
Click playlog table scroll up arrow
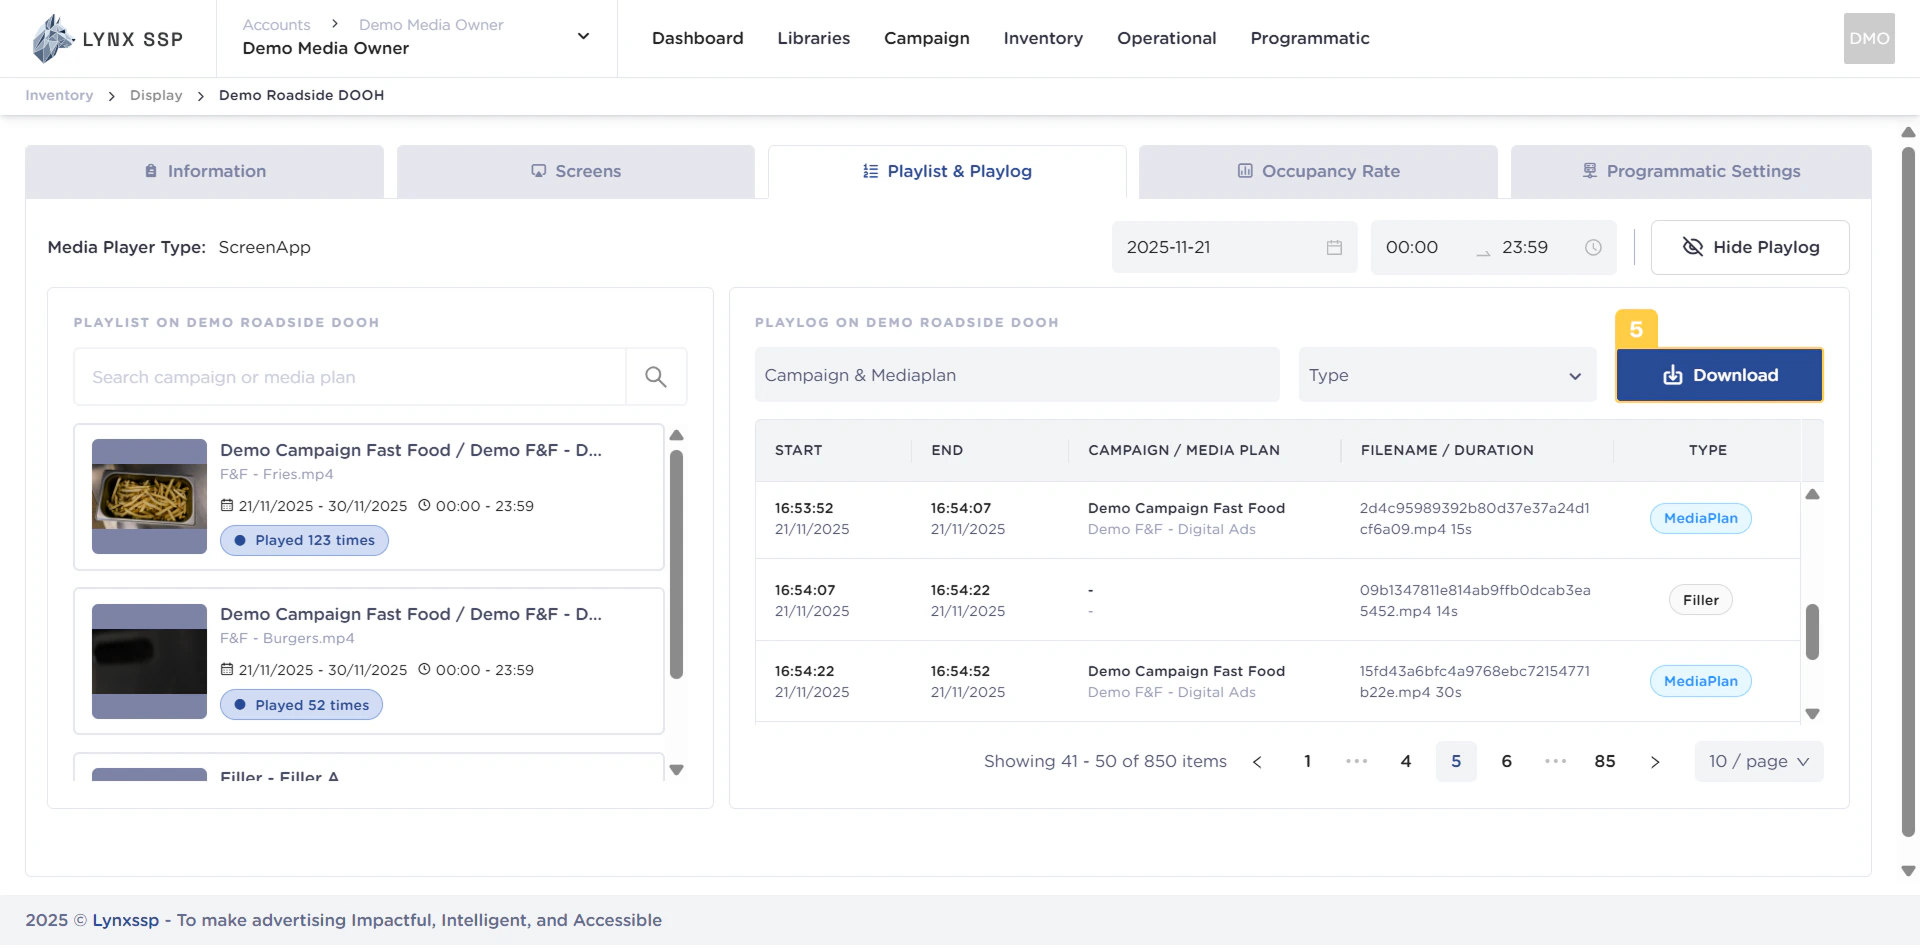tap(1812, 494)
